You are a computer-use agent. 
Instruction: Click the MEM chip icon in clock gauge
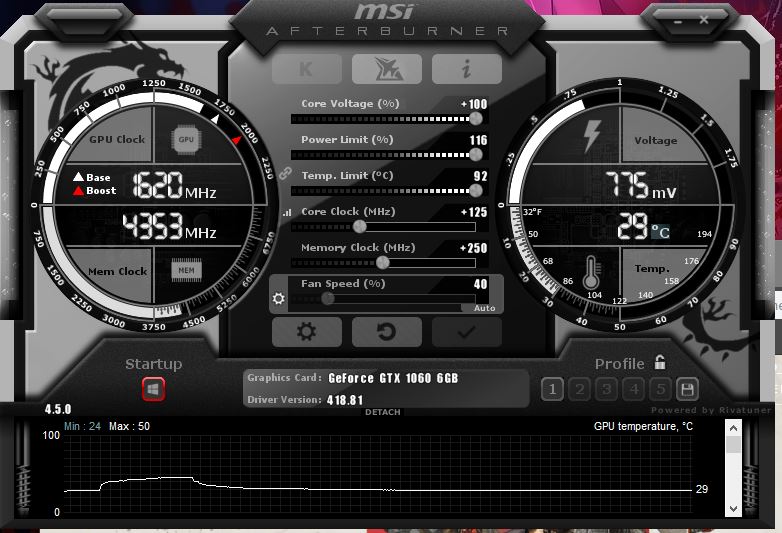point(187,270)
